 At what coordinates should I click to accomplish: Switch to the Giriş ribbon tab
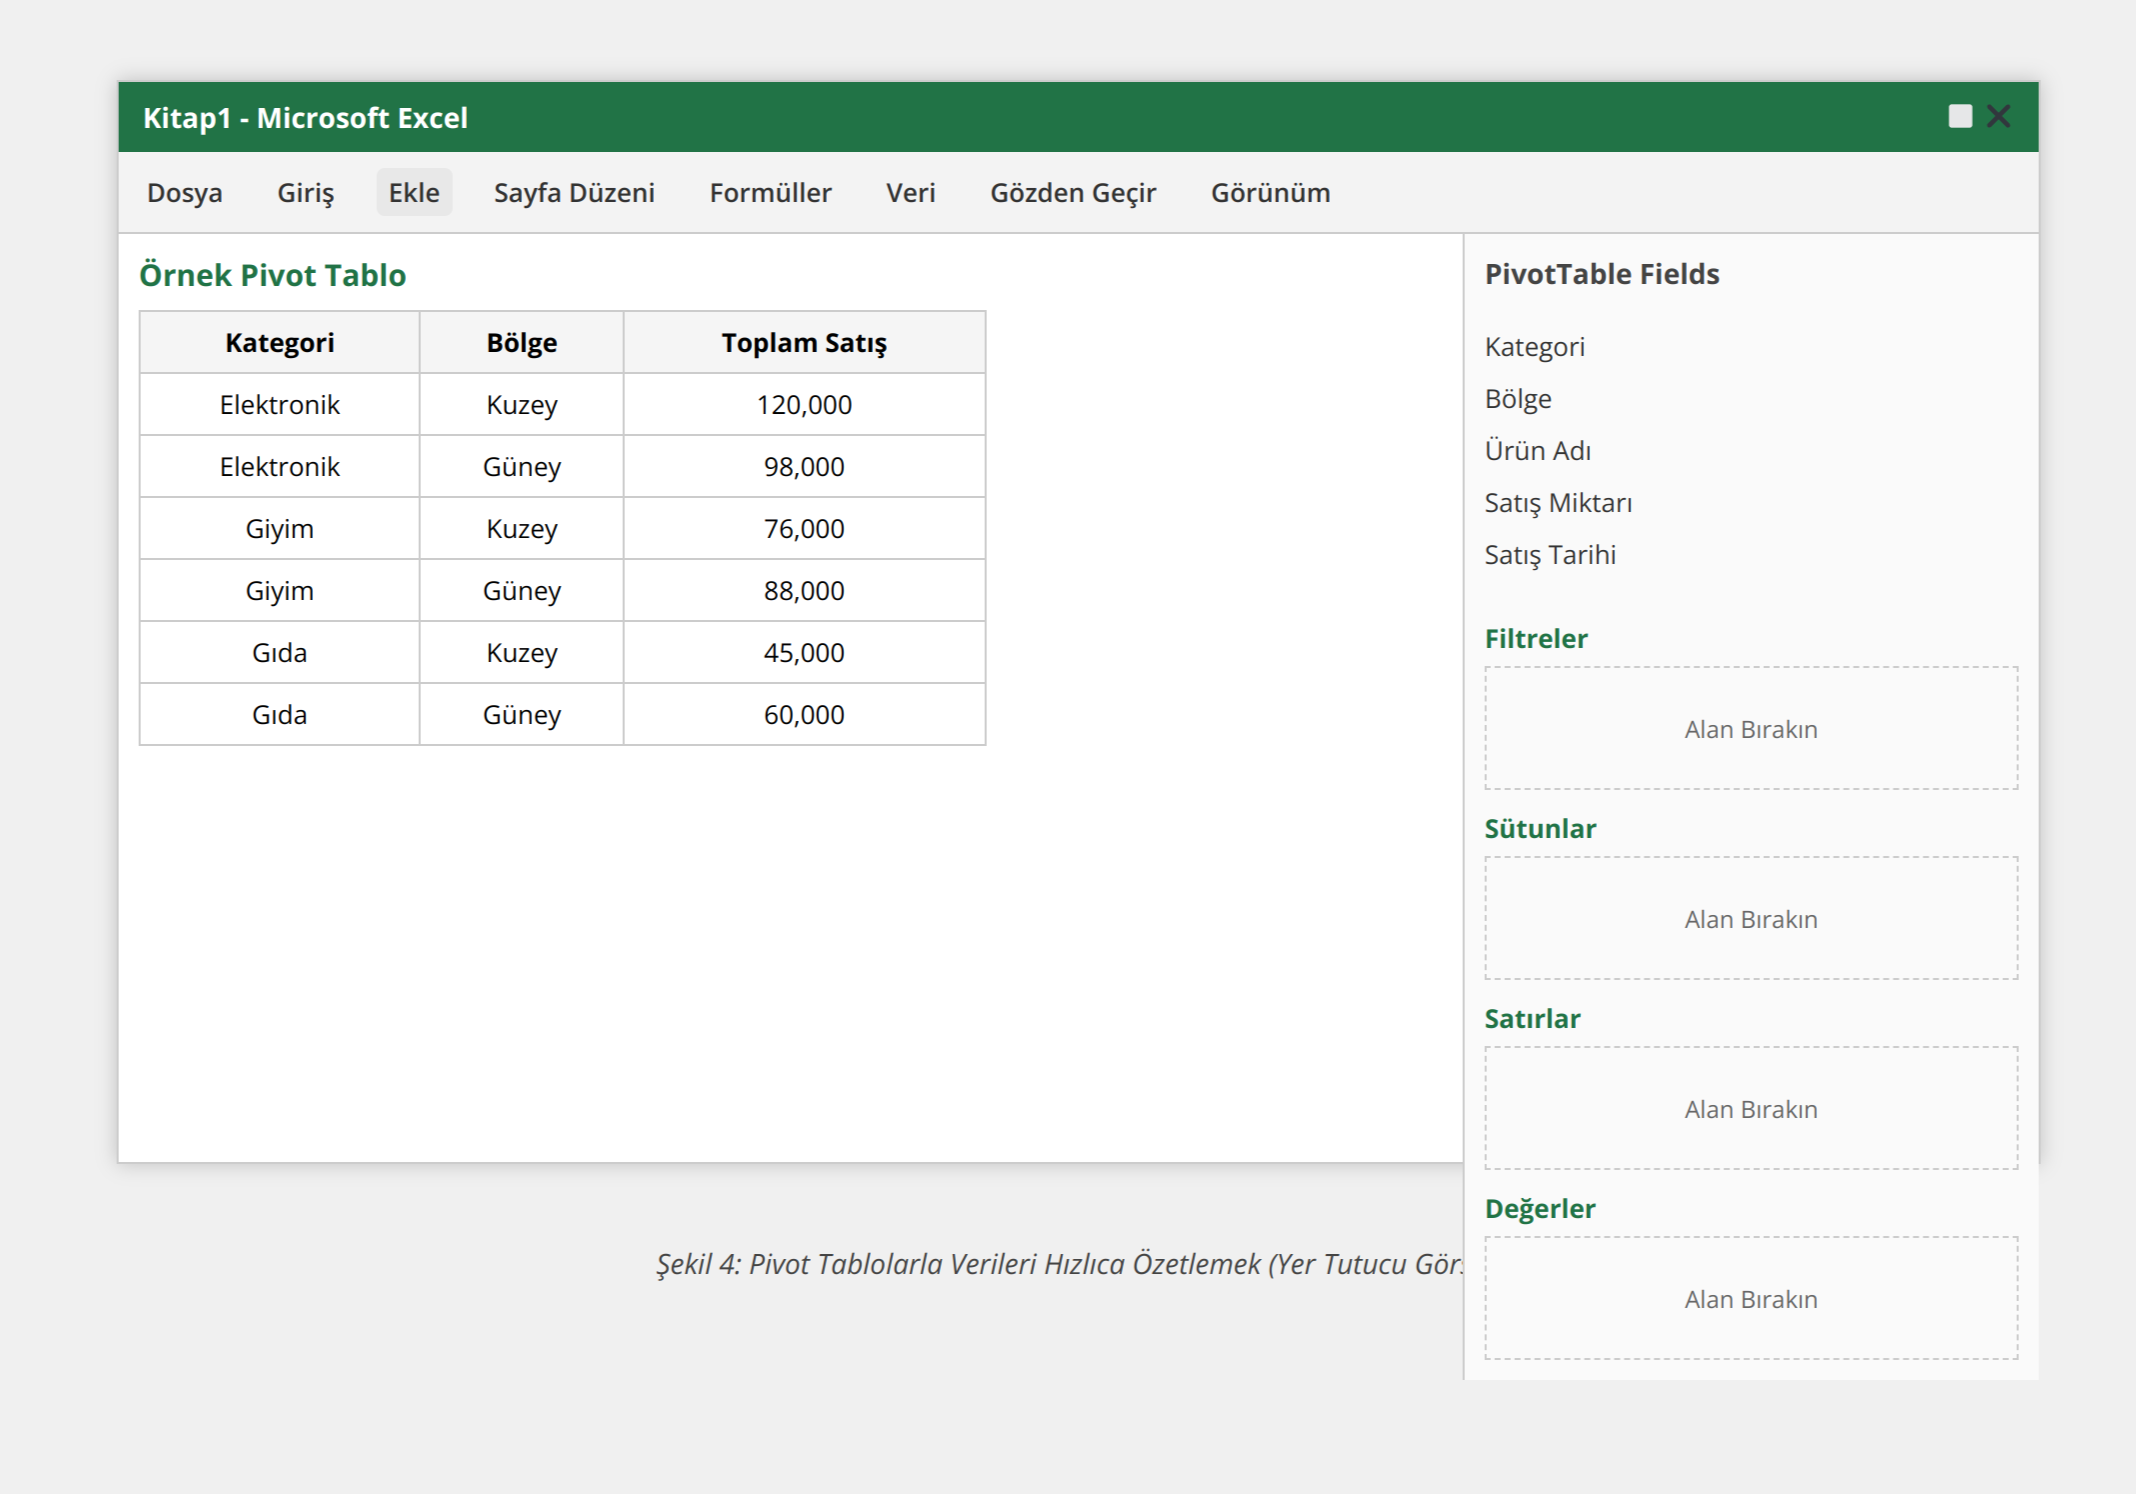tap(305, 192)
